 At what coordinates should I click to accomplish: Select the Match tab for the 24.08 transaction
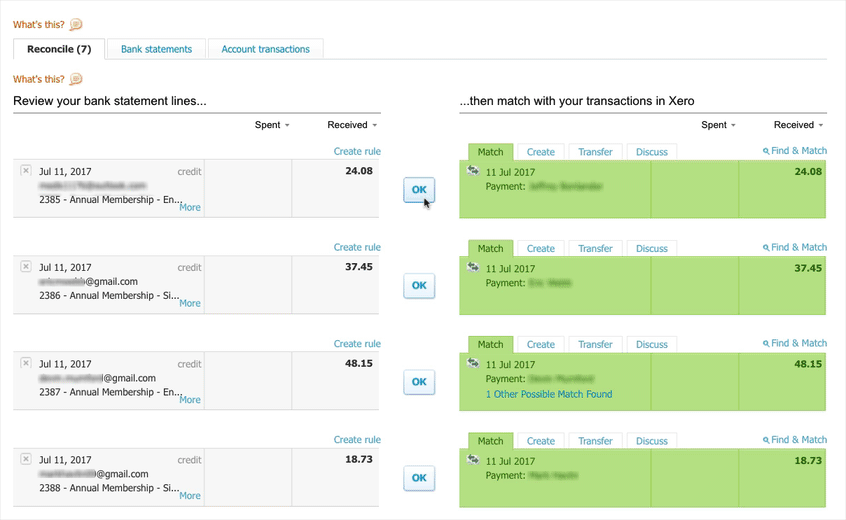[x=490, y=152]
